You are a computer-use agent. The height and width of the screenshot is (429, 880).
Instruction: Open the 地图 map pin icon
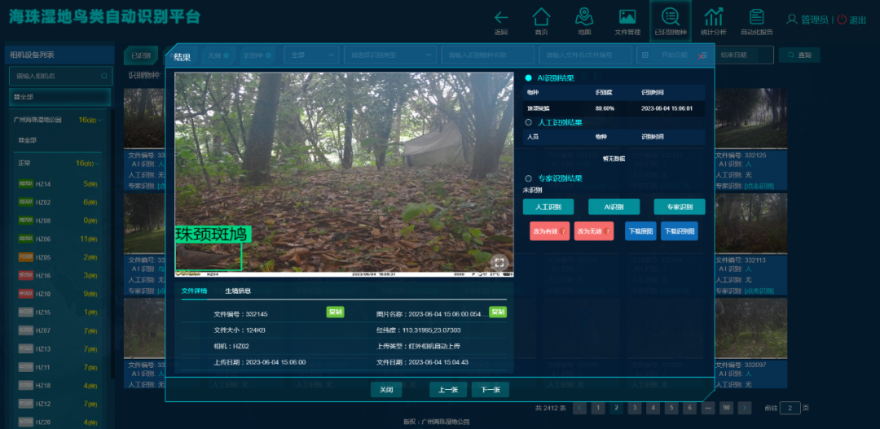tap(584, 17)
